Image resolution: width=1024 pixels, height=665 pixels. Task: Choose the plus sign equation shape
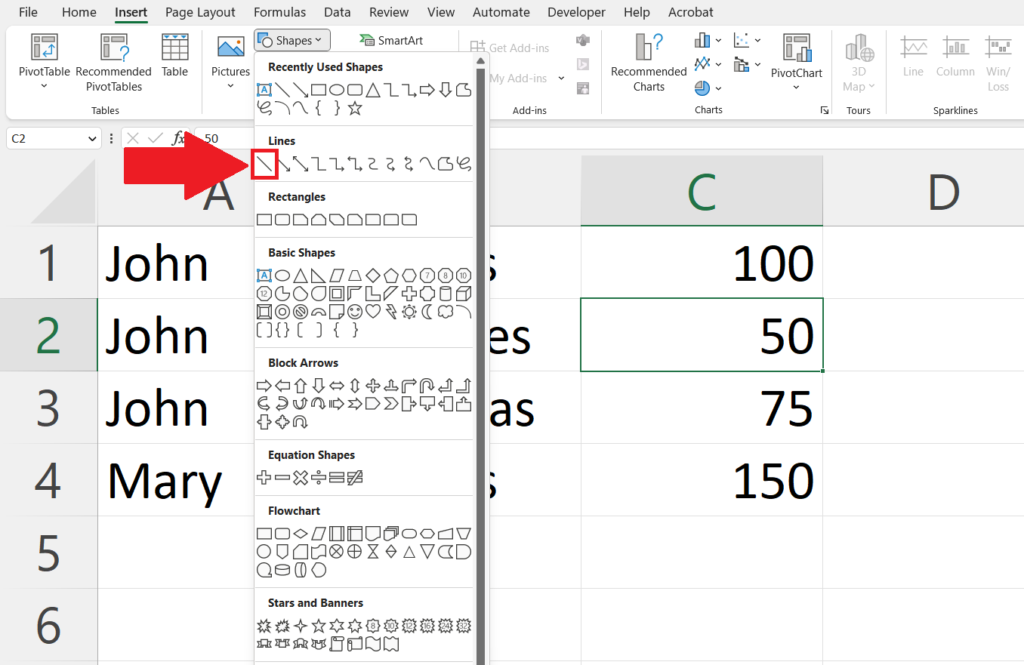tap(264, 478)
